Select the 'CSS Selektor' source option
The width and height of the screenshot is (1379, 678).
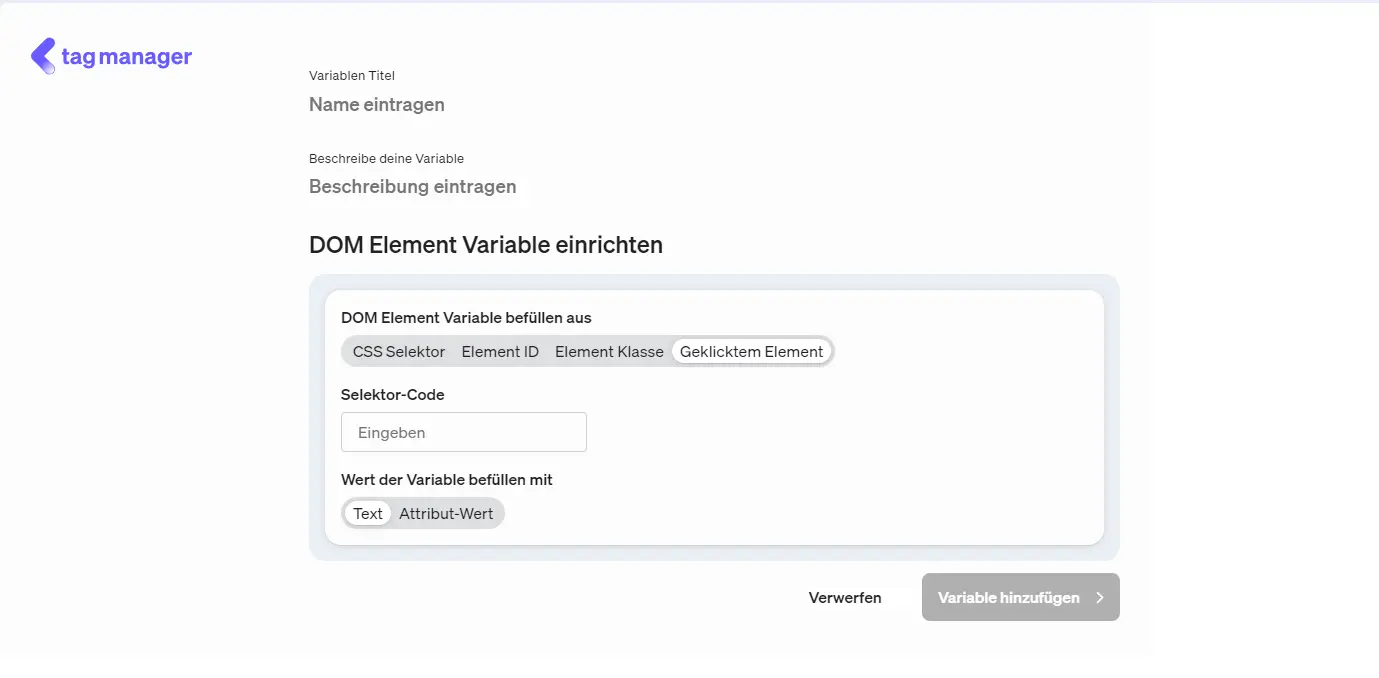(x=397, y=351)
